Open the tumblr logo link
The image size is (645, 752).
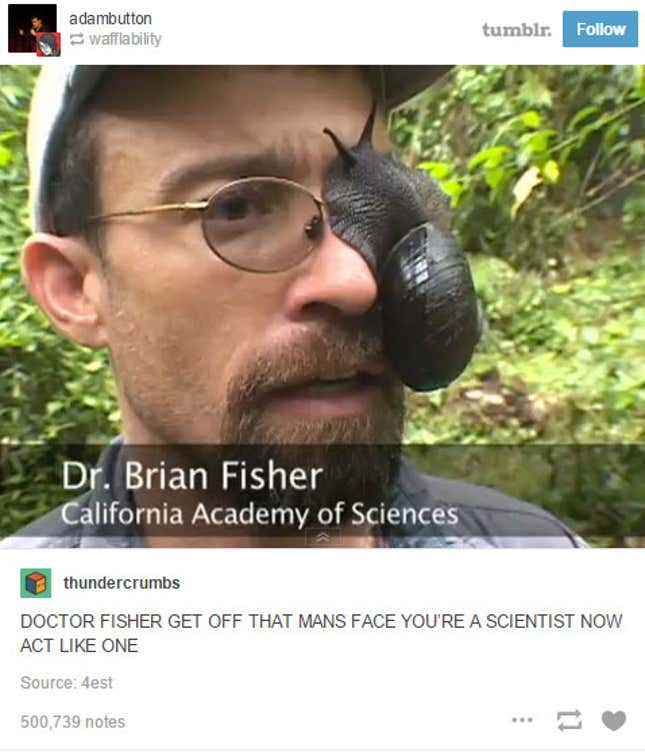516,29
